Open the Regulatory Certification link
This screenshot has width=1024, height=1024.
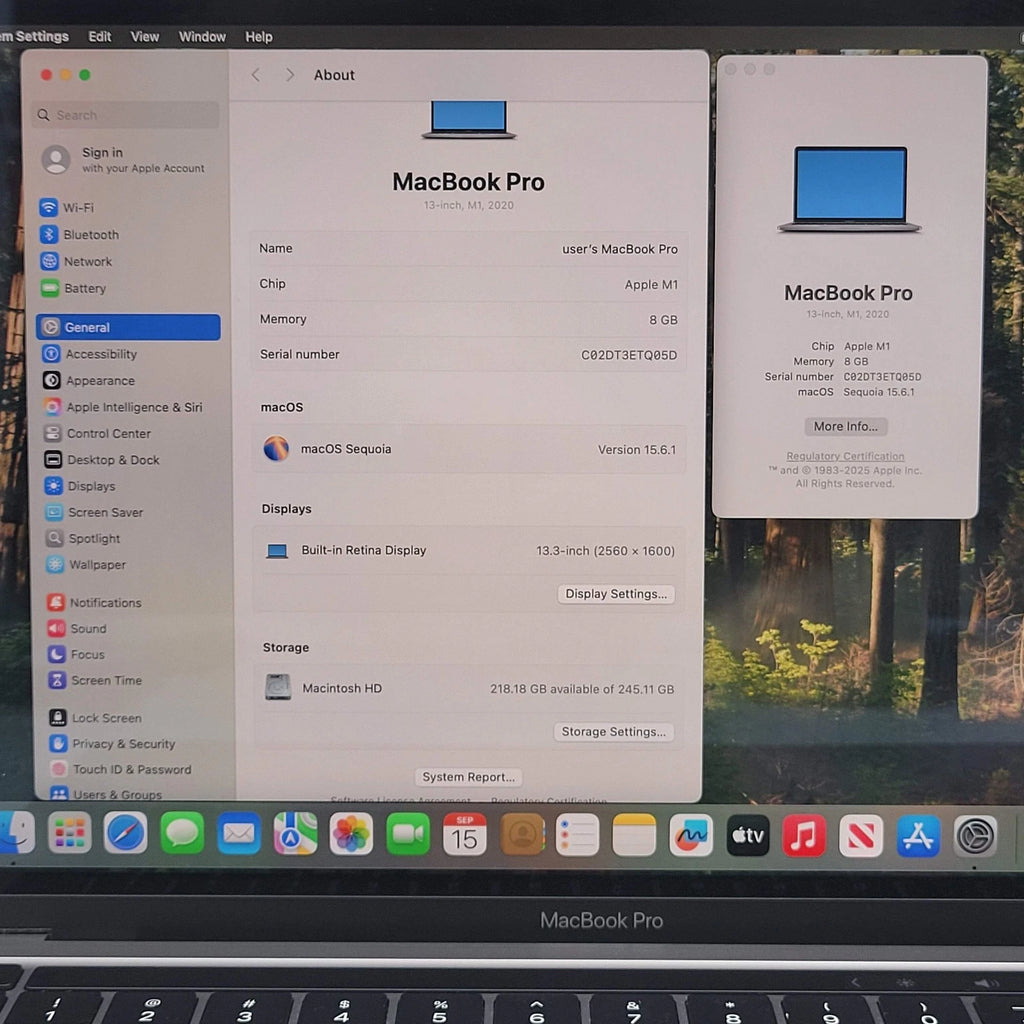tap(845, 456)
